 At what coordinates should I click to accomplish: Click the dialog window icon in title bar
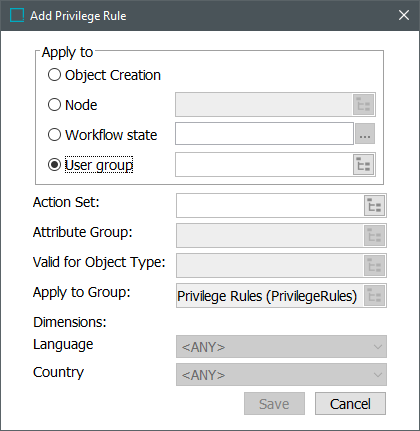pyautogui.click(x=17, y=15)
